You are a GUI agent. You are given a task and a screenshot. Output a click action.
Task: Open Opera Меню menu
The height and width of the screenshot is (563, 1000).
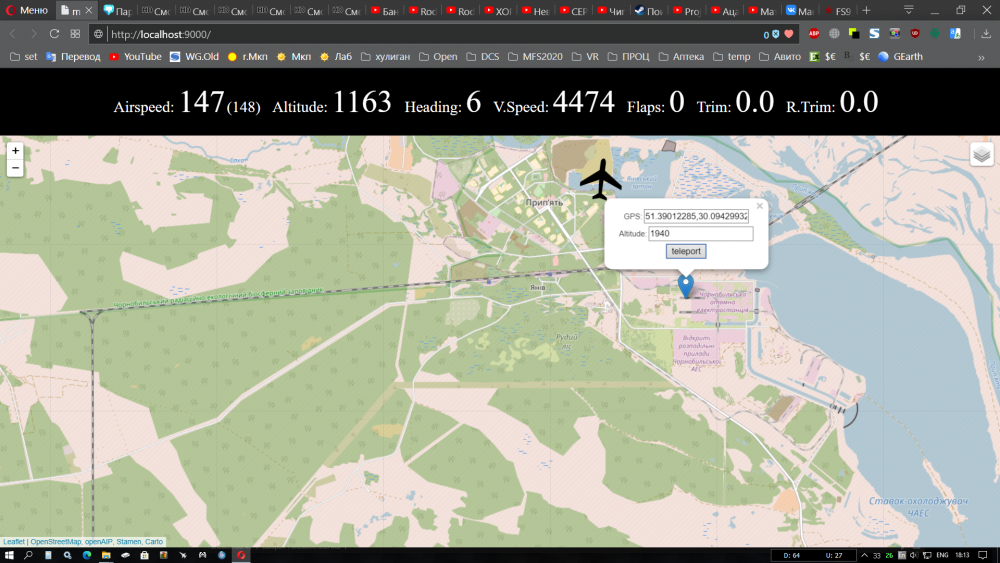pyautogui.click(x=27, y=11)
